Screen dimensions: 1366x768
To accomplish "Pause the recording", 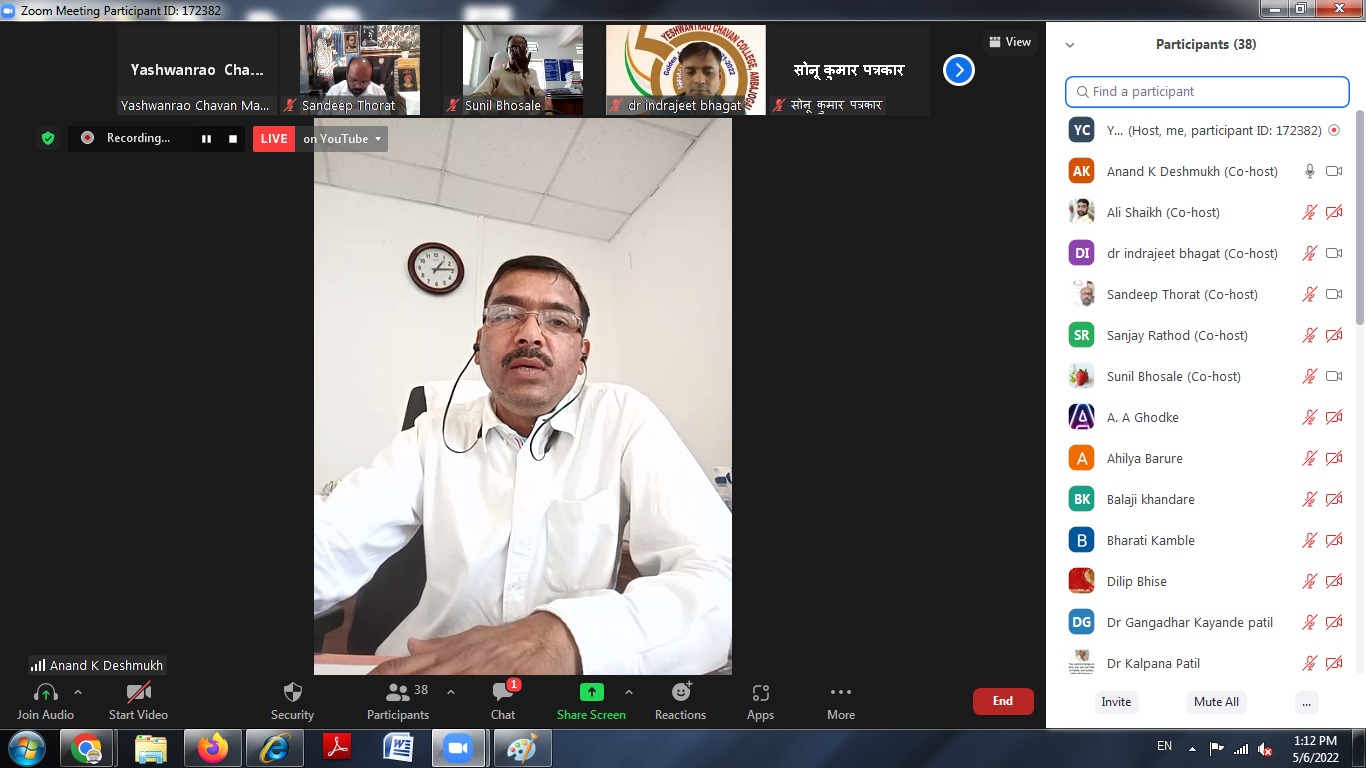I will (x=206, y=139).
